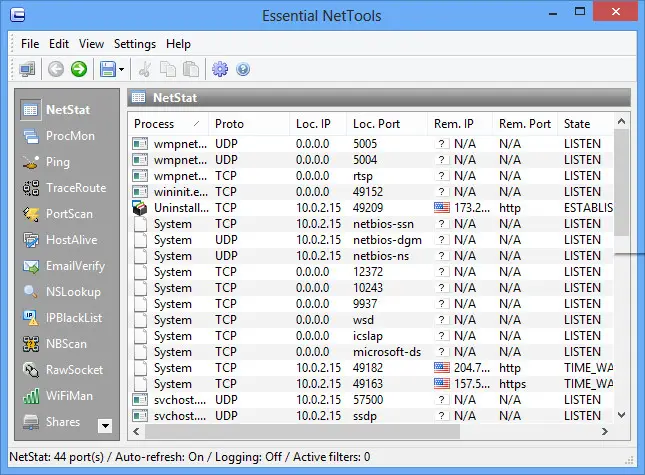The width and height of the screenshot is (645, 475).
Task: Click the https remote port cell
Action: pyautogui.click(x=513, y=384)
